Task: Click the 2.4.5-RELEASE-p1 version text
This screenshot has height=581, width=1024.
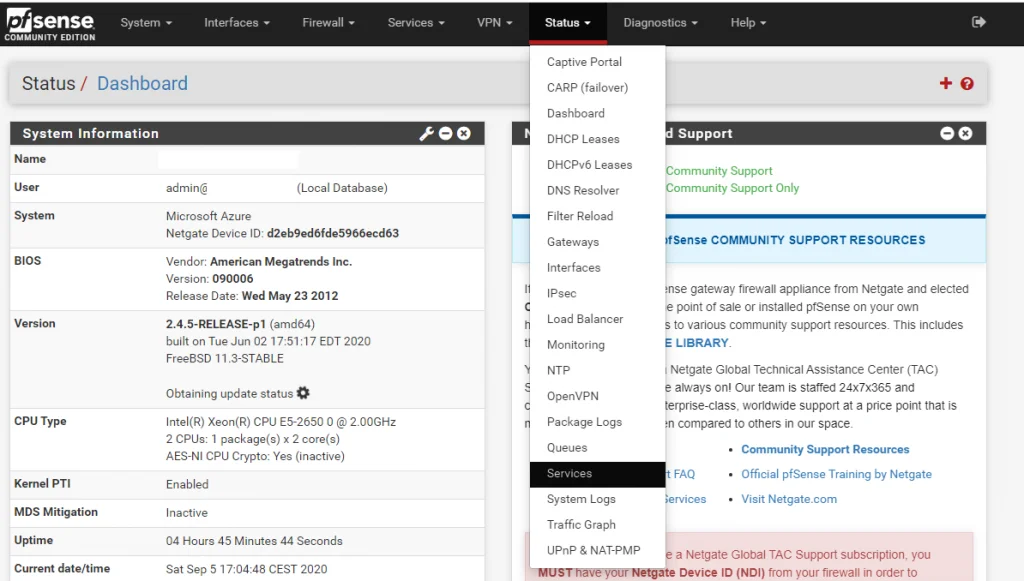Action: coord(216,324)
